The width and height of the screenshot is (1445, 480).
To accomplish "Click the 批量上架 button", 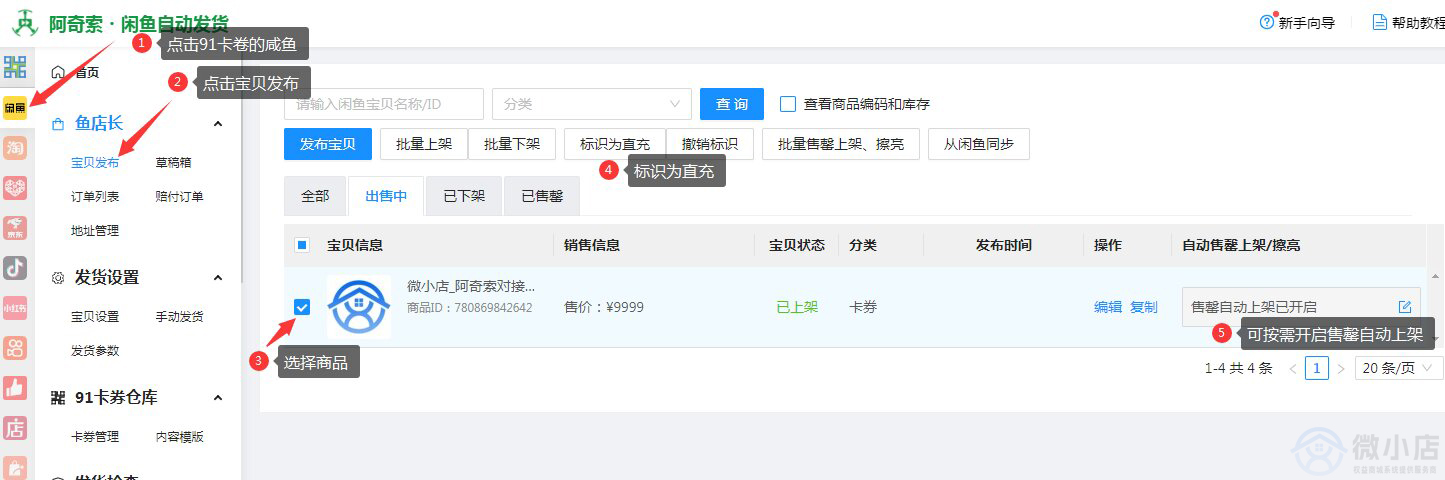I will point(424,144).
